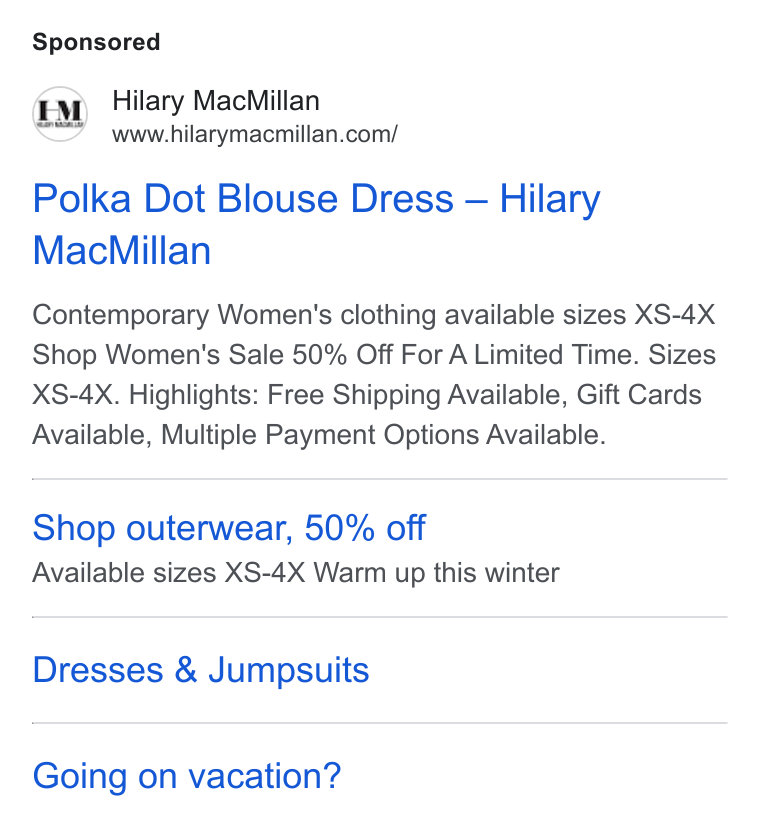
Task: Click the Gift Cards highlight text
Action: [x=639, y=394]
